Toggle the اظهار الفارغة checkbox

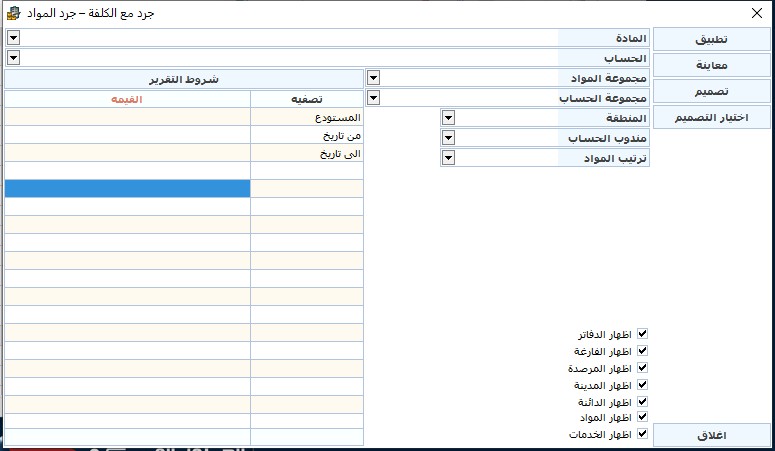[642, 351]
